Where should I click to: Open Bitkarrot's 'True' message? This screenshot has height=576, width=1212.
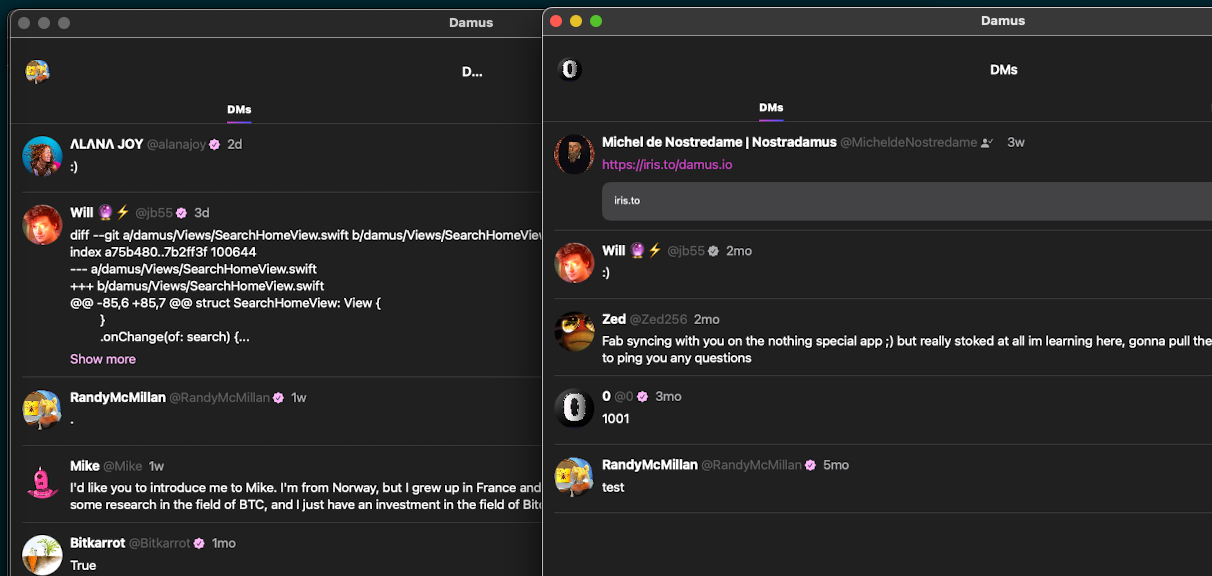(x=83, y=565)
